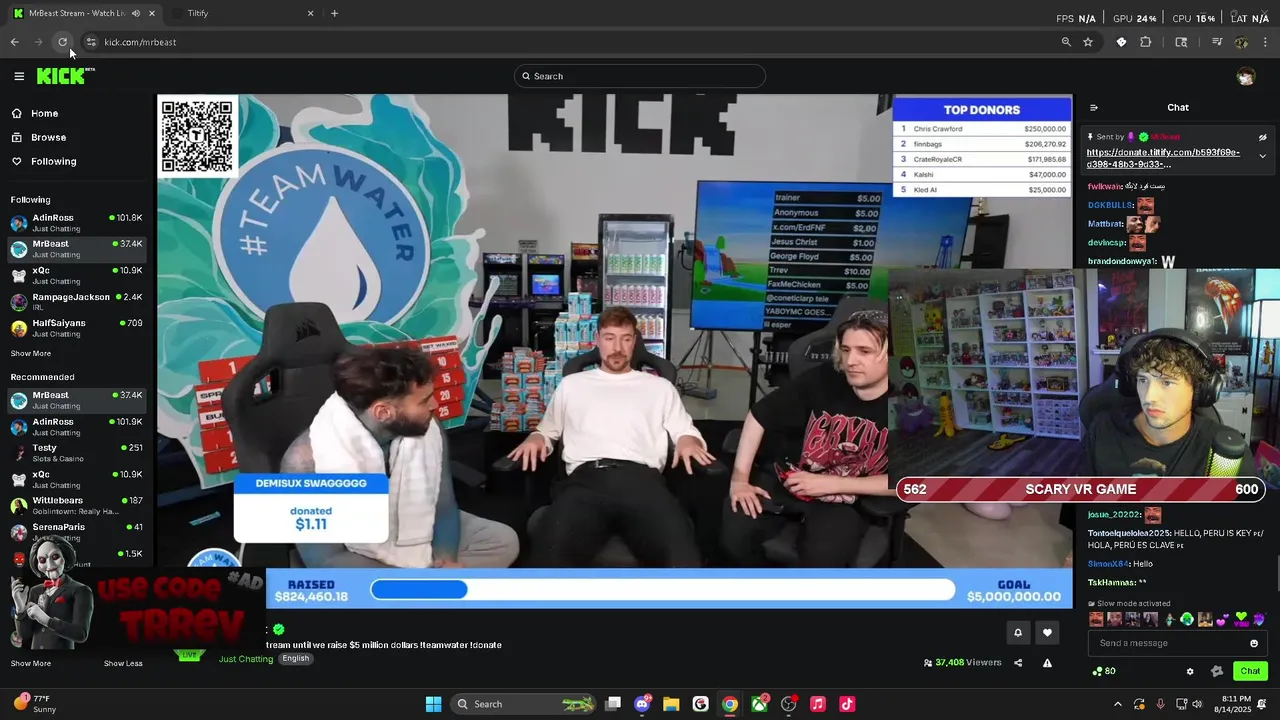Bookmark this page with the star icon
The height and width of the screenshot is (720, 1280).
tap(1088, 42)
